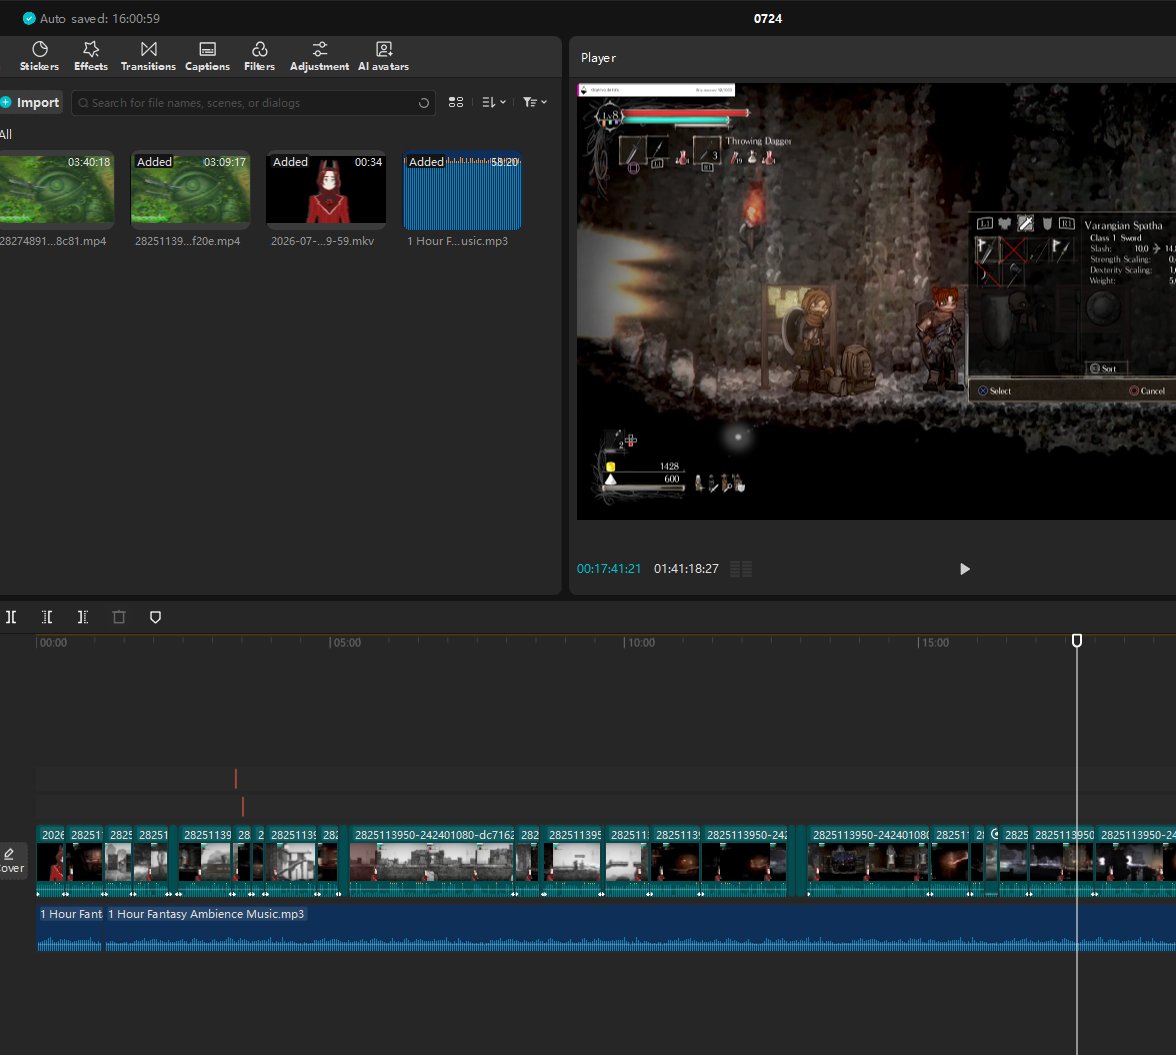
Task: Select the 00:34 mkv clip thumbnail
Action: tap(326, 189)
